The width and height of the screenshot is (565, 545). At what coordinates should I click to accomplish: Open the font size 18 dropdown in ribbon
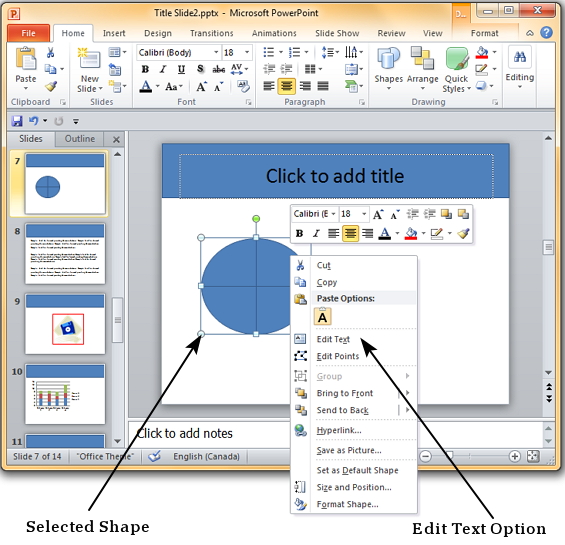pyautogui.click(x=247, y=53)
